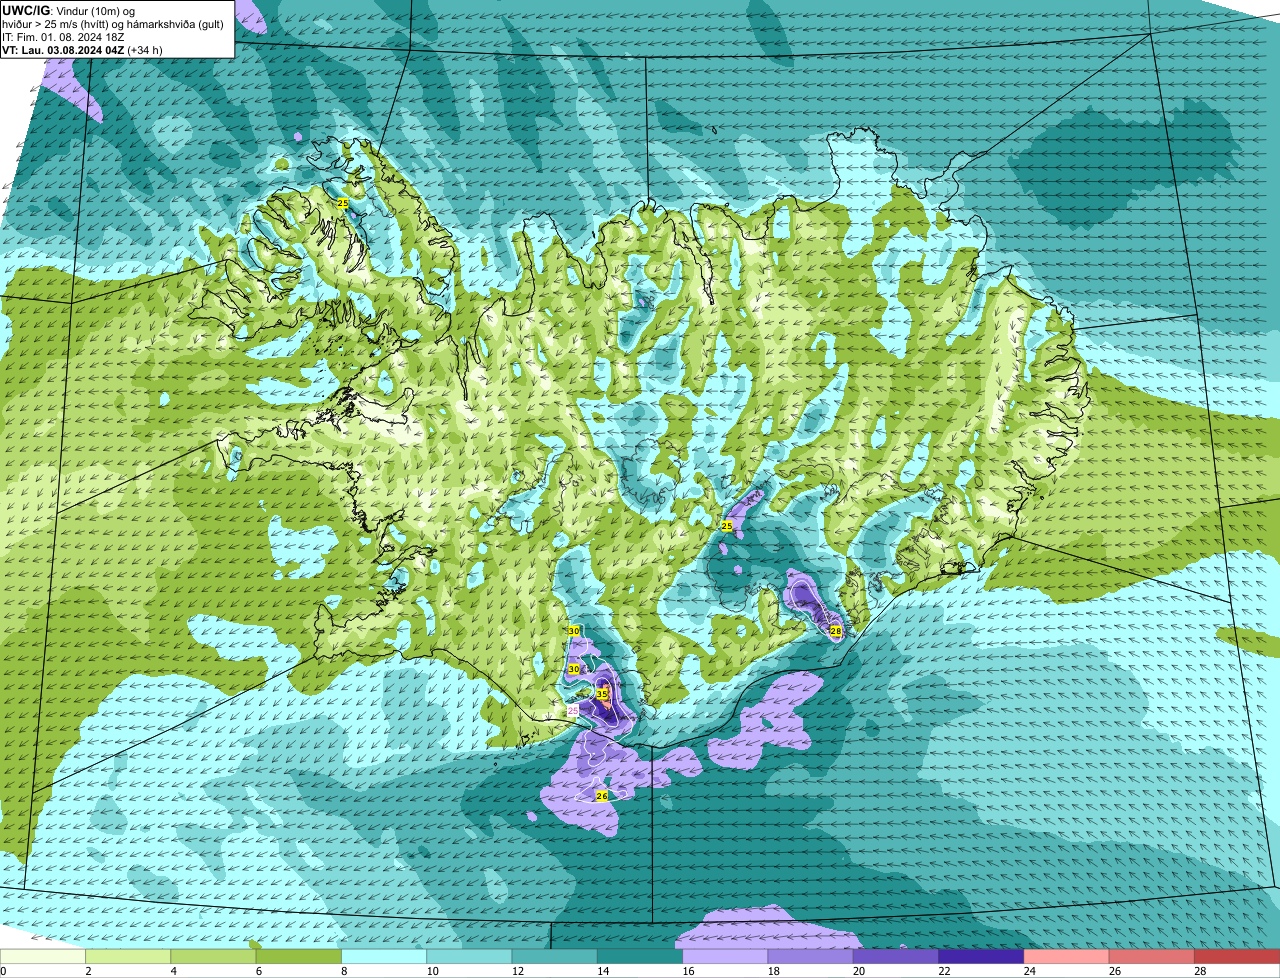Select the 26–28 m/s salmon legend swatch
Viewport: 1280px width, 978px height.
(x=1152, y=957)
